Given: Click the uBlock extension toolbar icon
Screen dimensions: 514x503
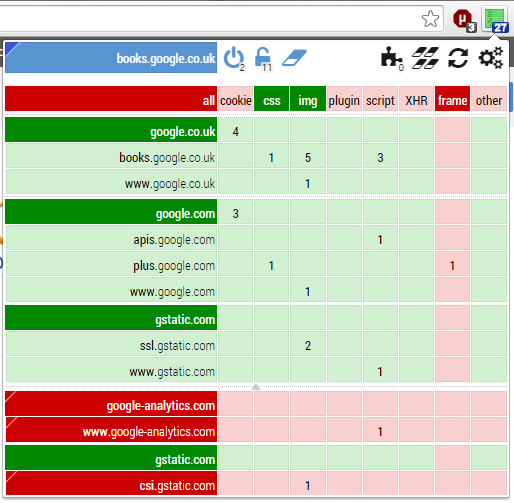Looking at the screenshot, I should tap(464, 20).
